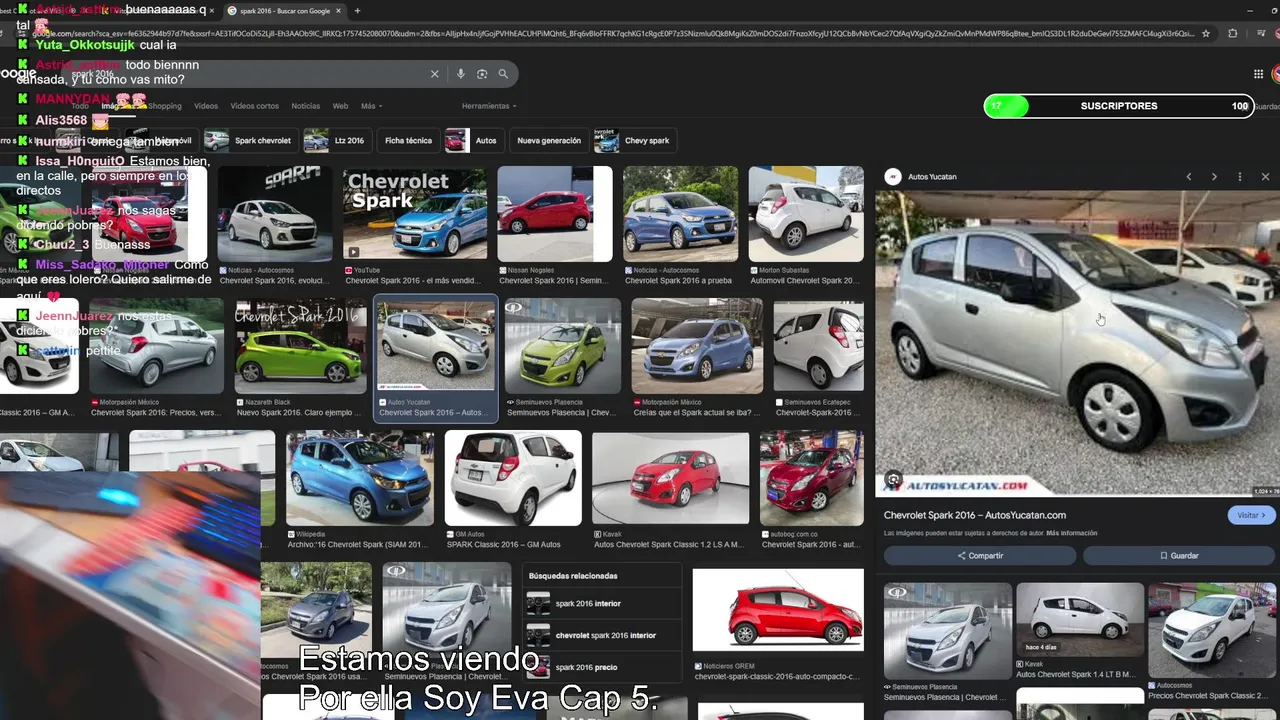The width and height of the screenshot is (1280, 720).
Task: Open the Seminuevos Plasencia related image in the side panel
Action: point(948,630)
